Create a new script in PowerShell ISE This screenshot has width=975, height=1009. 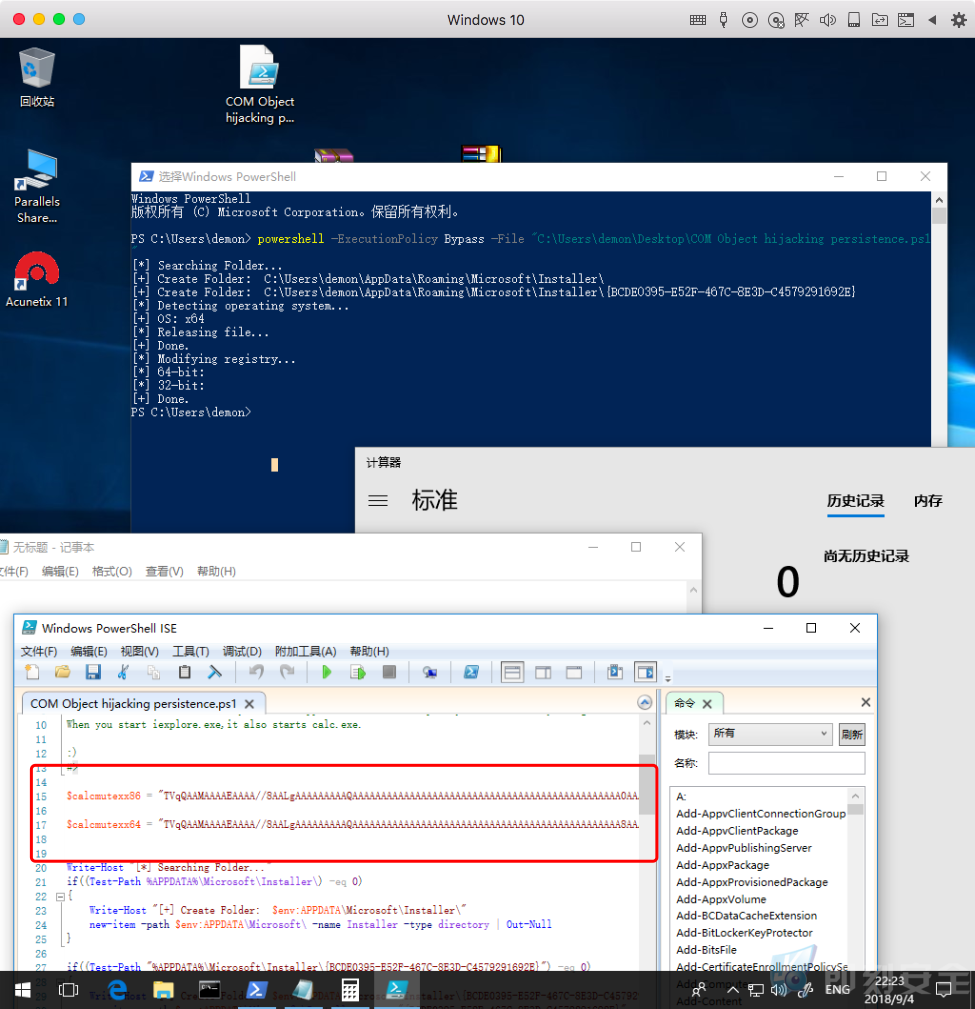click(32, 672)
